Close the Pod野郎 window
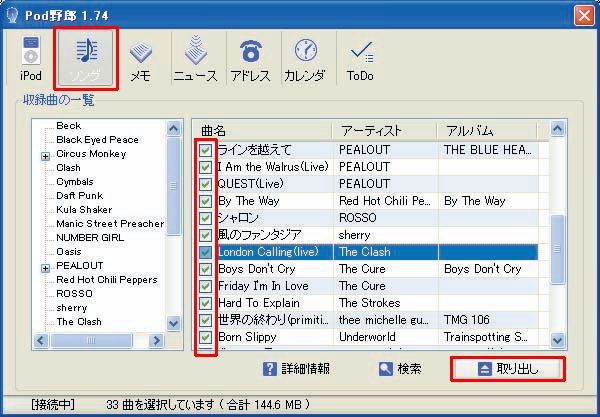Image resolution: width=600 pixels, height=417 pixels. 584,16
